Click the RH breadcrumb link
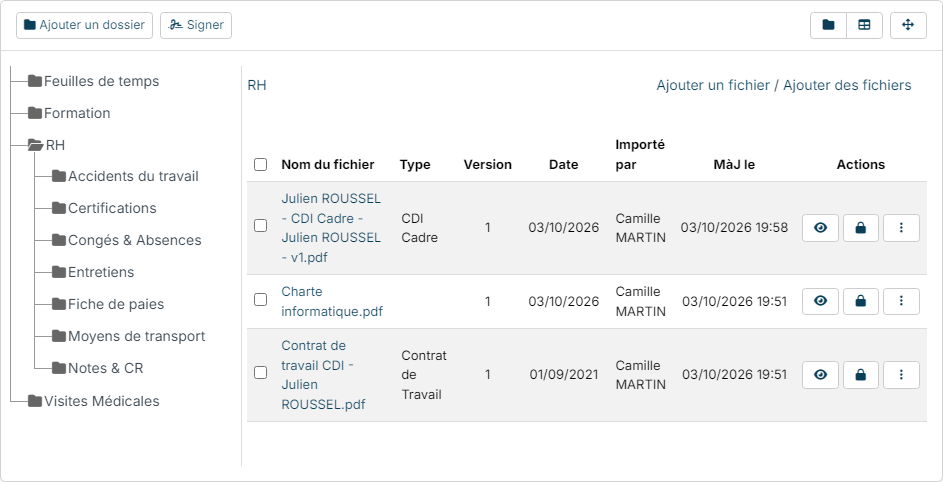This screenshot has width=943, height=482. (257, 85)
